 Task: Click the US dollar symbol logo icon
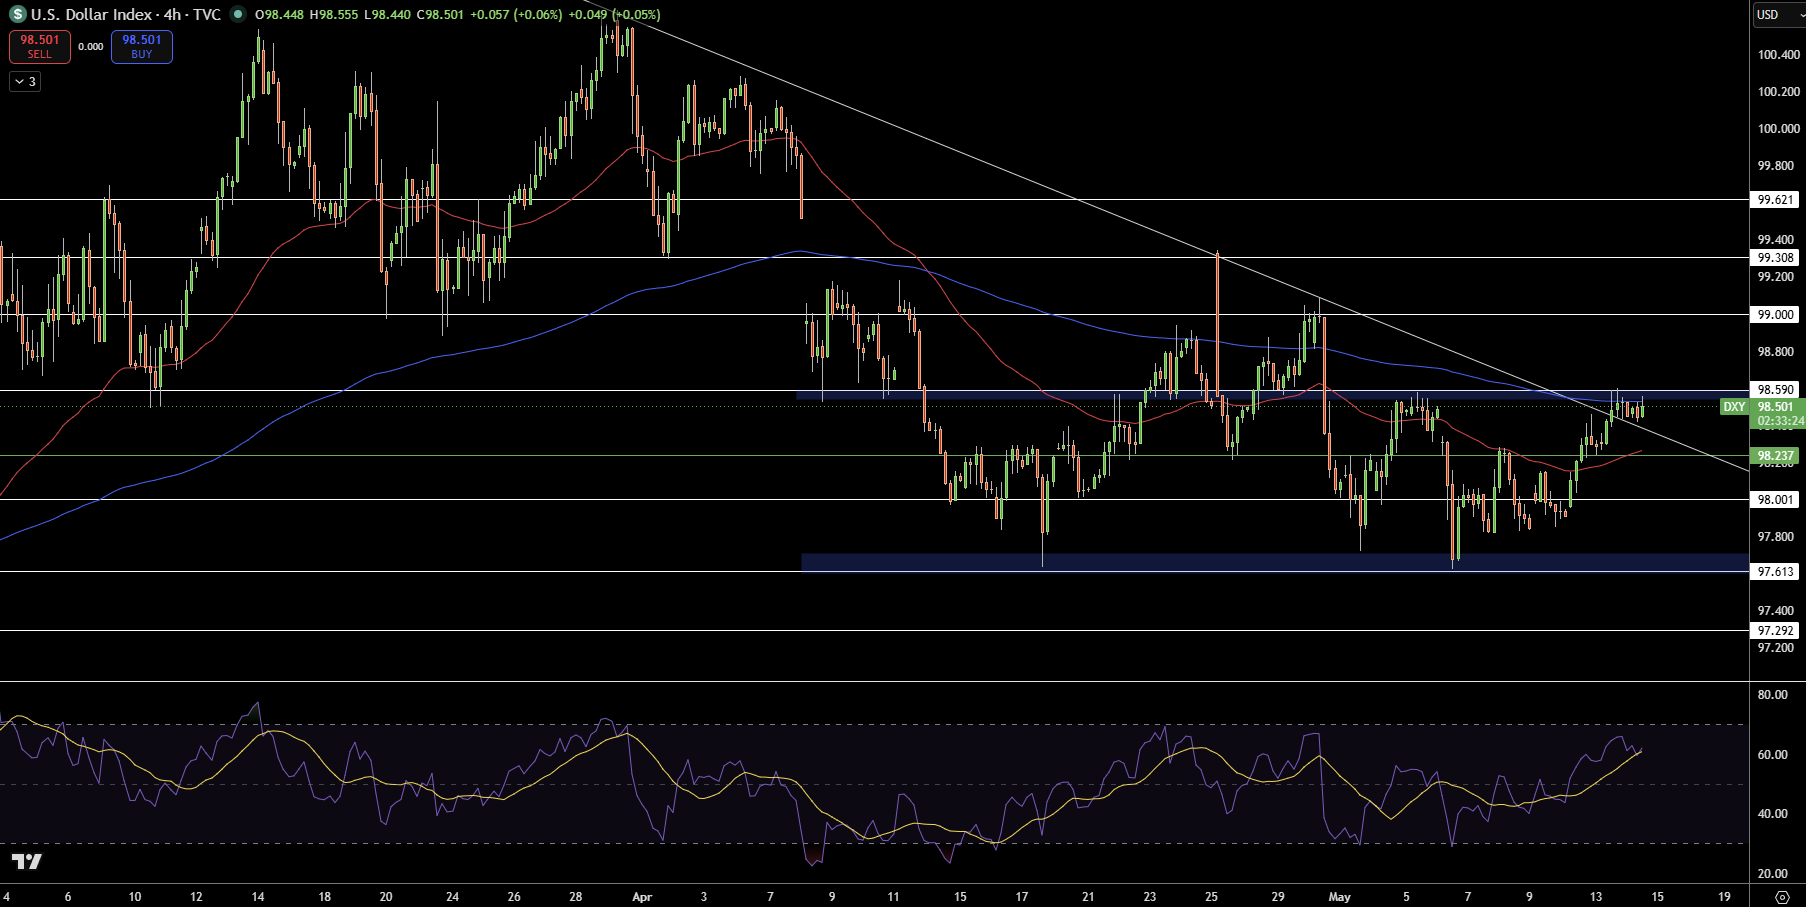(x=17, y=14)
